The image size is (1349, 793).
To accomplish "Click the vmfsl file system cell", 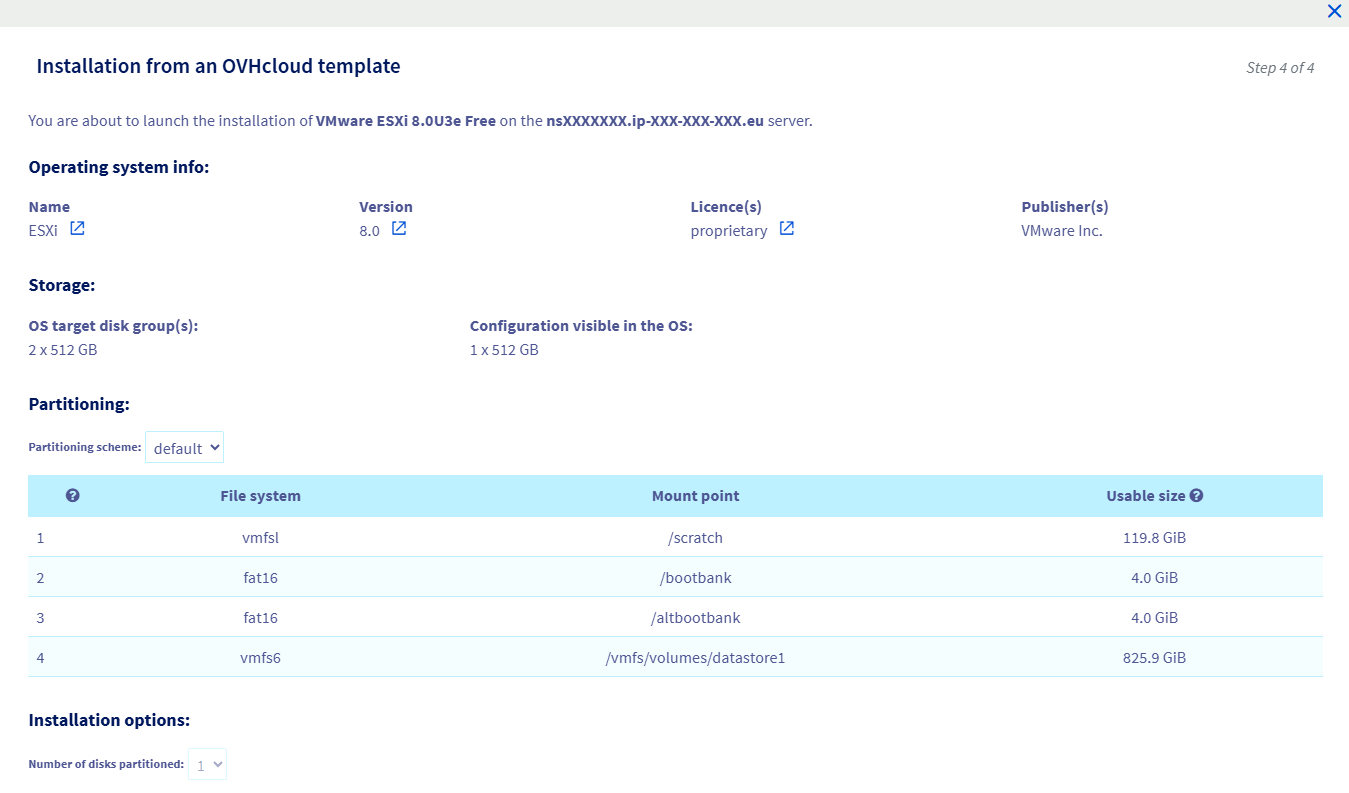I will (x=260, y=538).
